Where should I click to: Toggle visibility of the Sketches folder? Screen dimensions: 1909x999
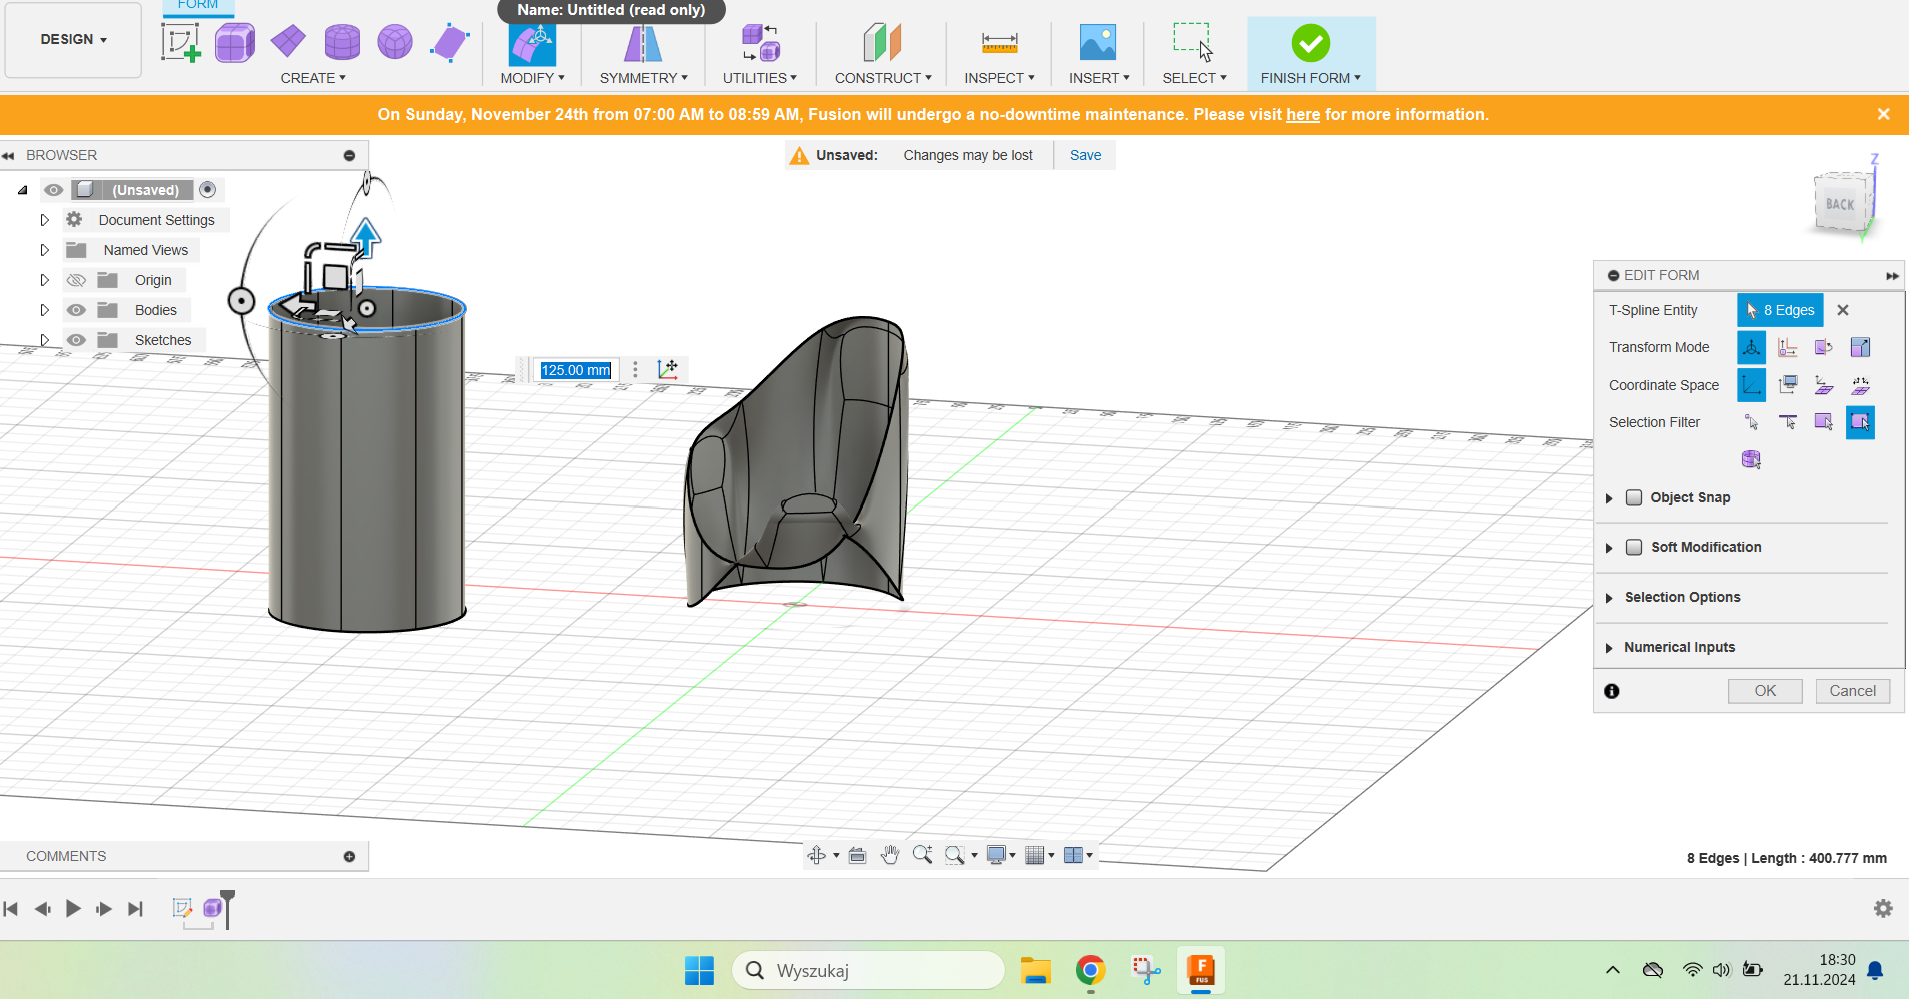[x=76, y=340]
